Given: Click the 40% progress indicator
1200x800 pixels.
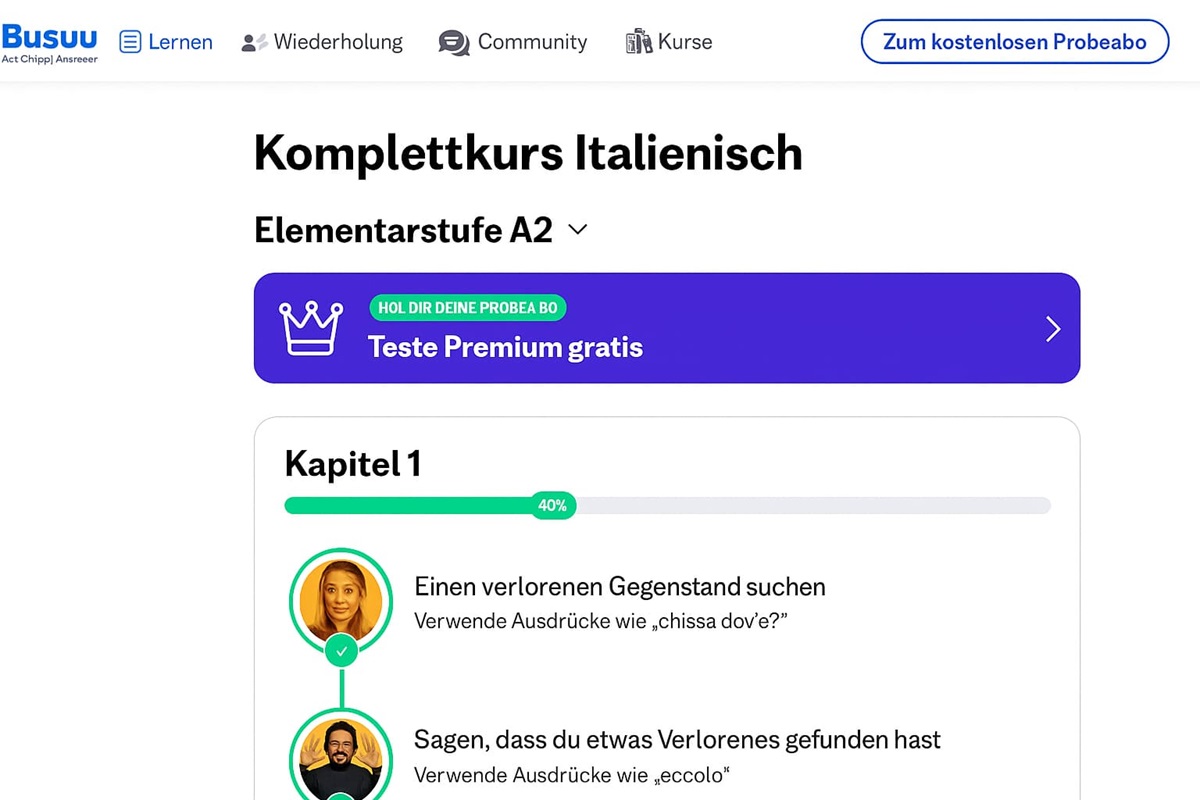Looking at the screenshot, I should pos(552,506).
